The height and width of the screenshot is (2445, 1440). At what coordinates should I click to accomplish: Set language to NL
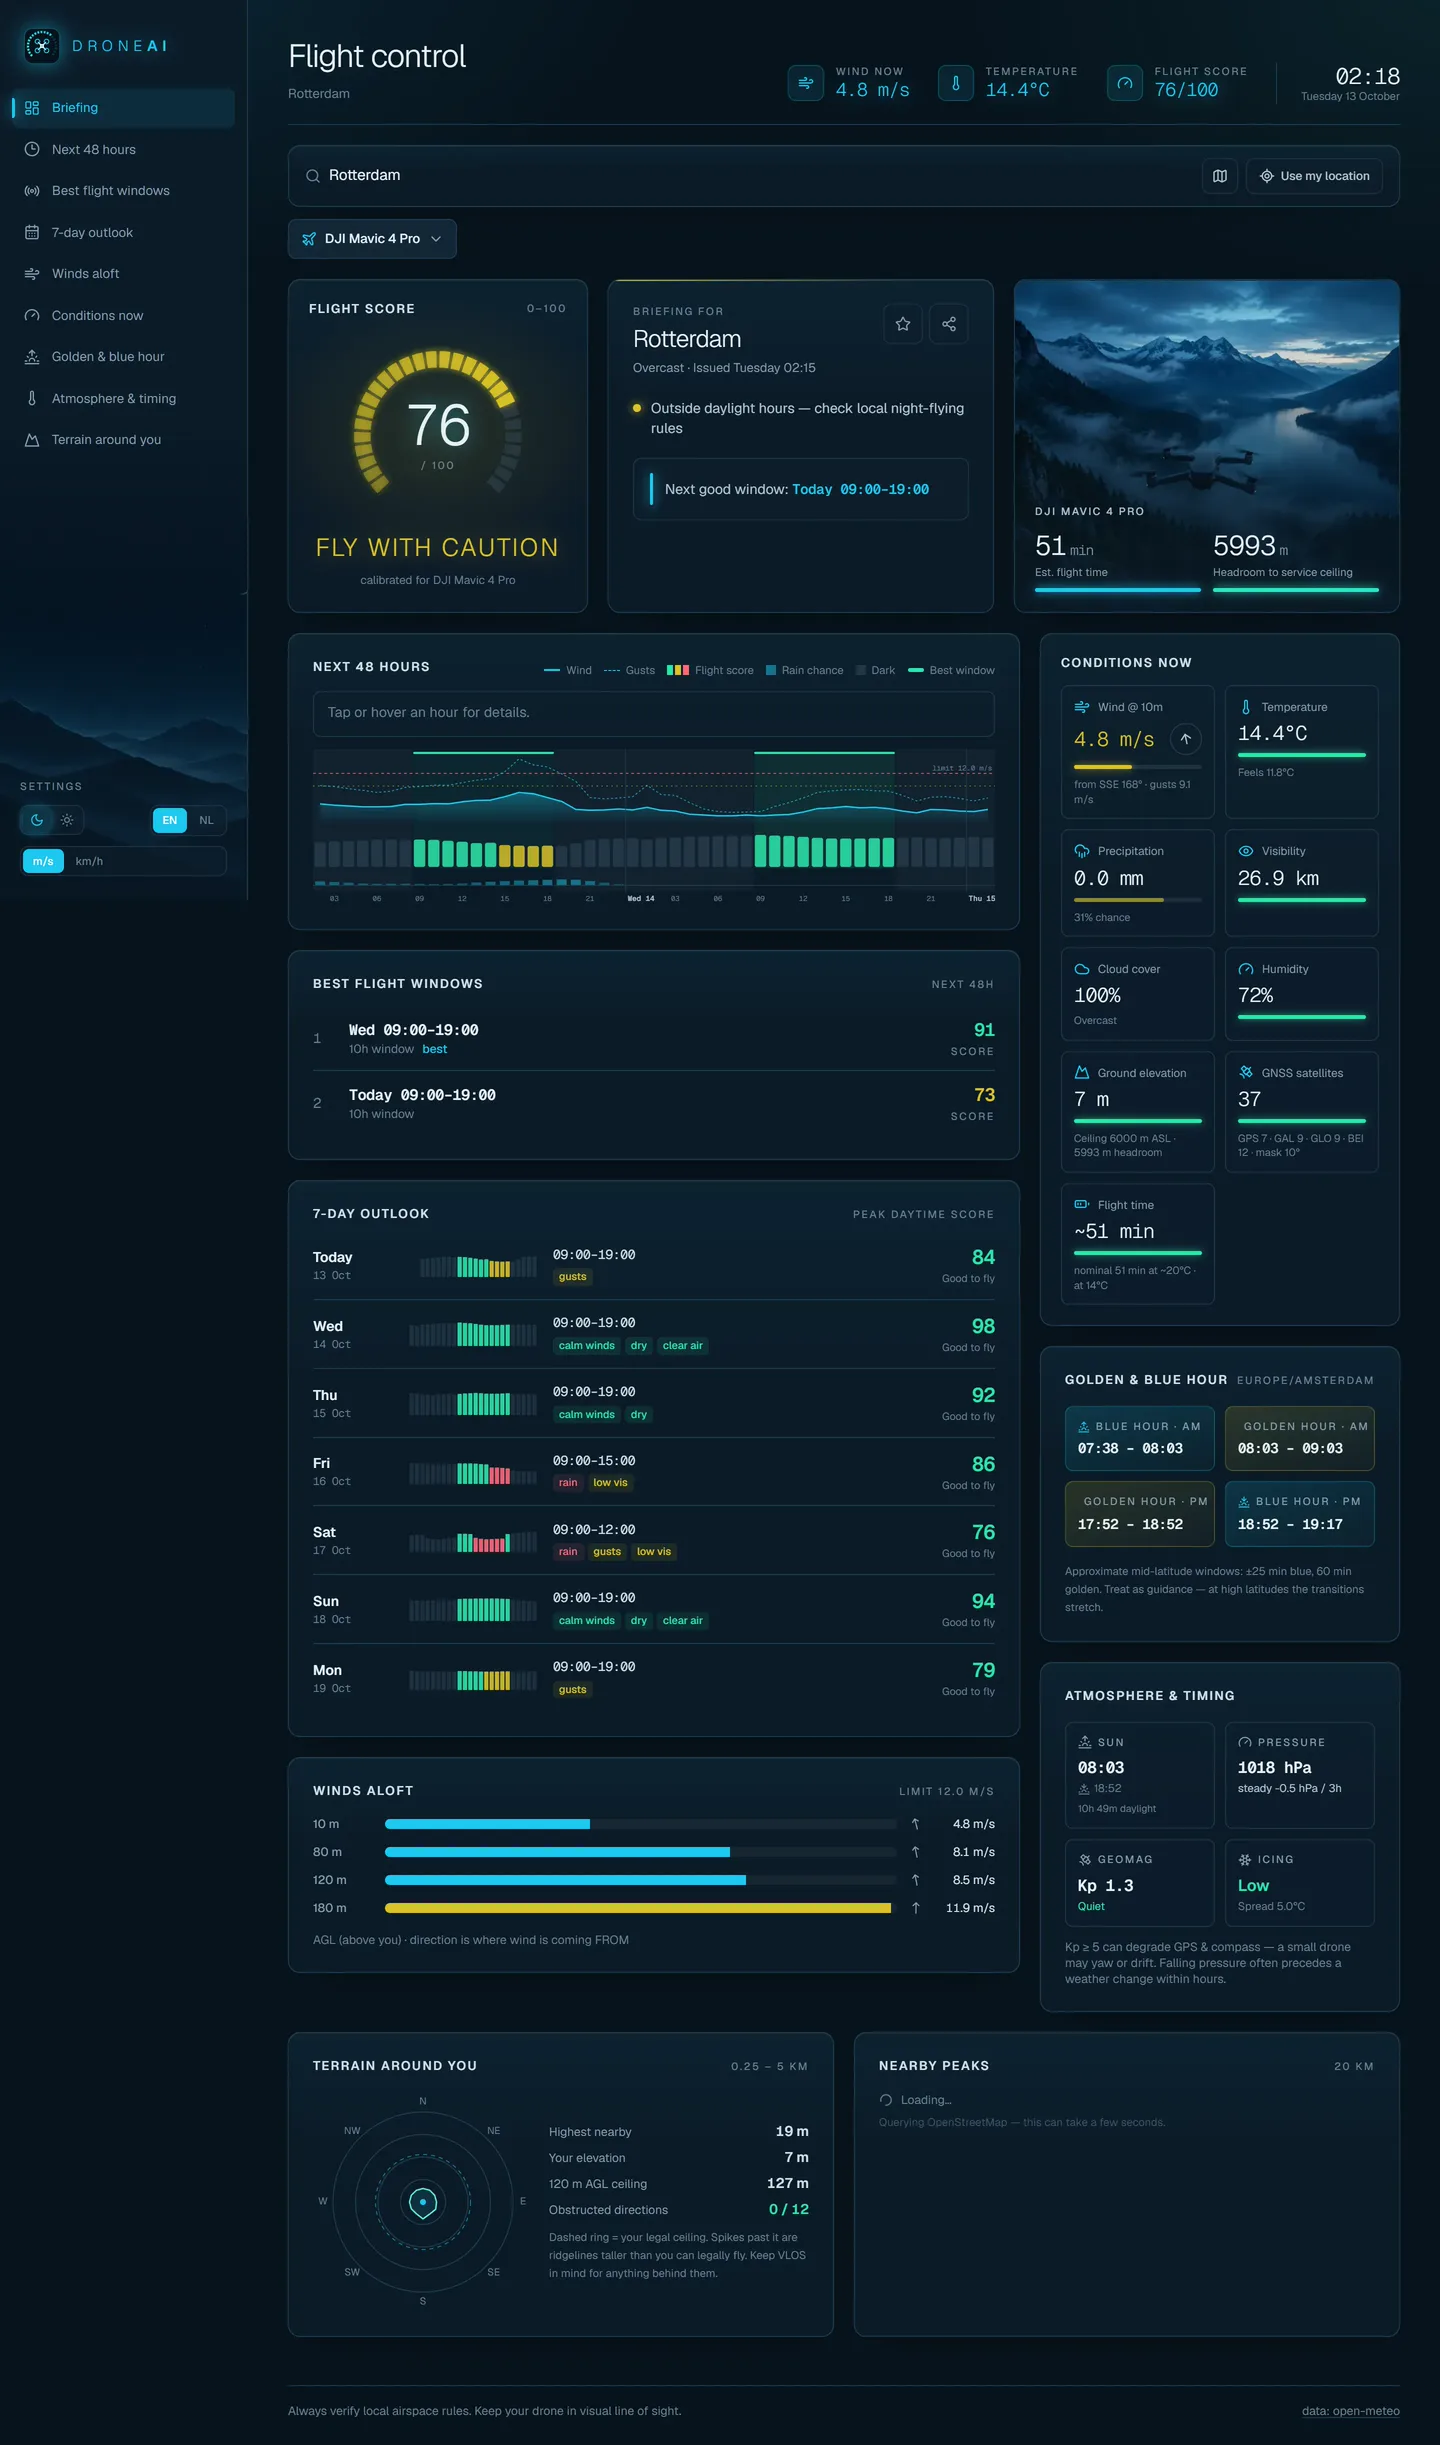tap(206, 820)
